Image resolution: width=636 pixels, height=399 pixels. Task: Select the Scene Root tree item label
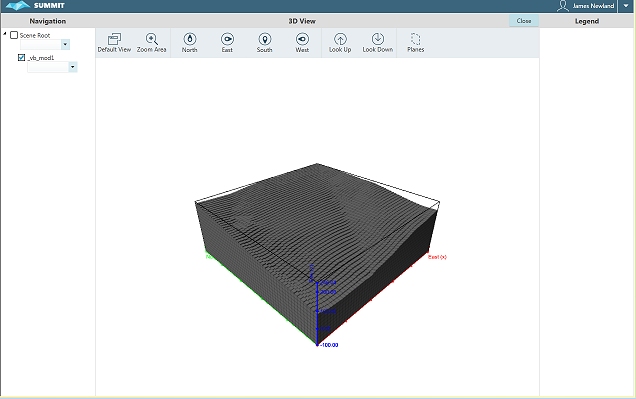35,35
